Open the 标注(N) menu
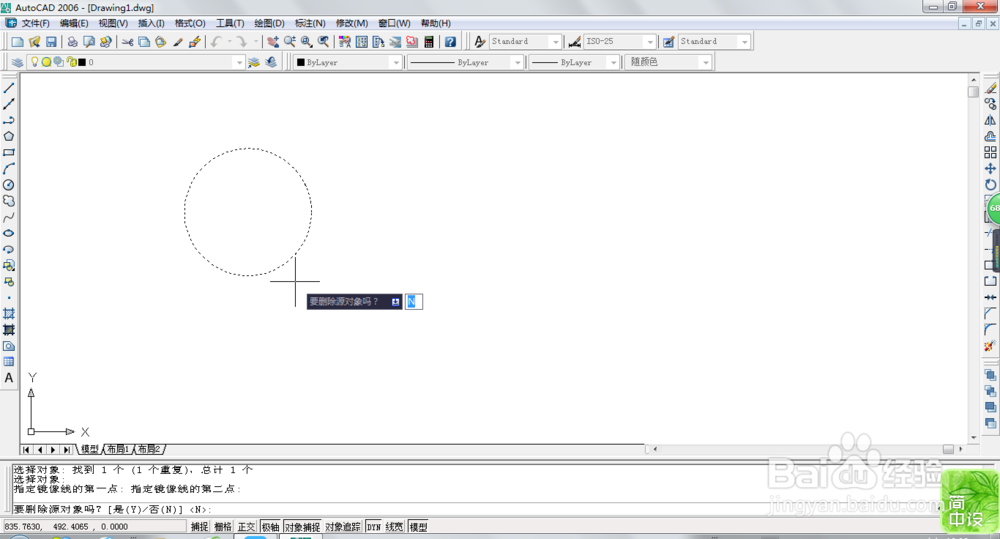 point(310,23)
